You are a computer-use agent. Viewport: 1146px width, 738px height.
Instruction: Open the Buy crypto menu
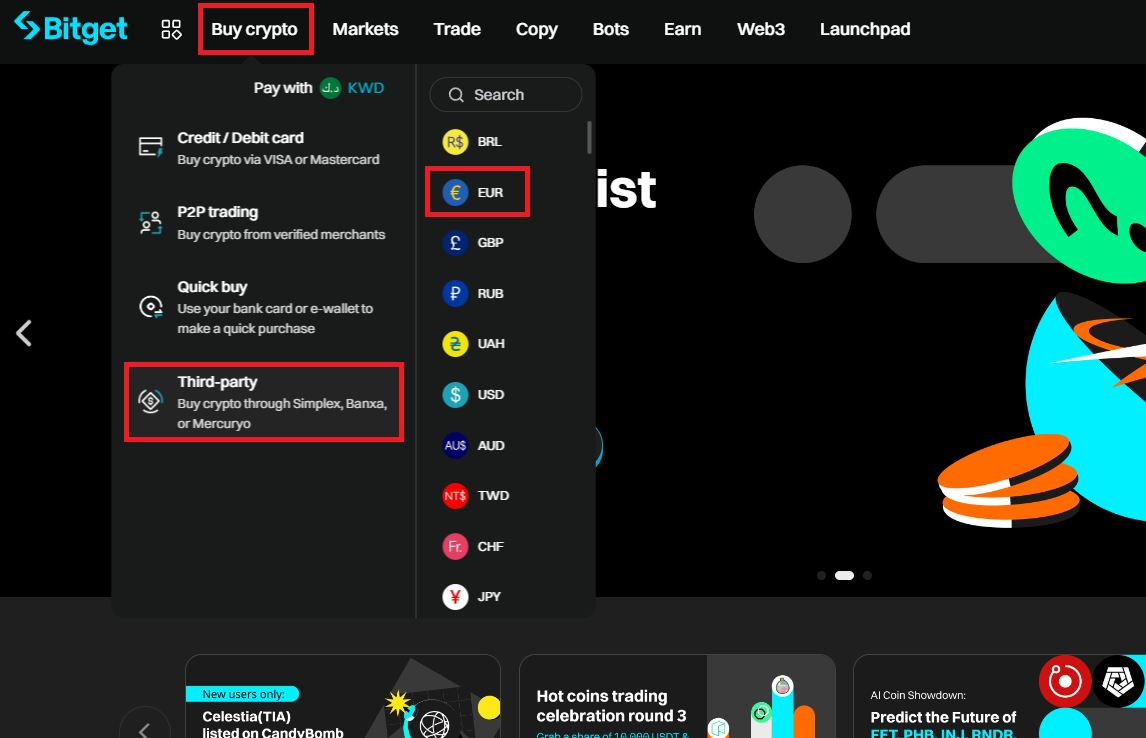click(254, 29)
